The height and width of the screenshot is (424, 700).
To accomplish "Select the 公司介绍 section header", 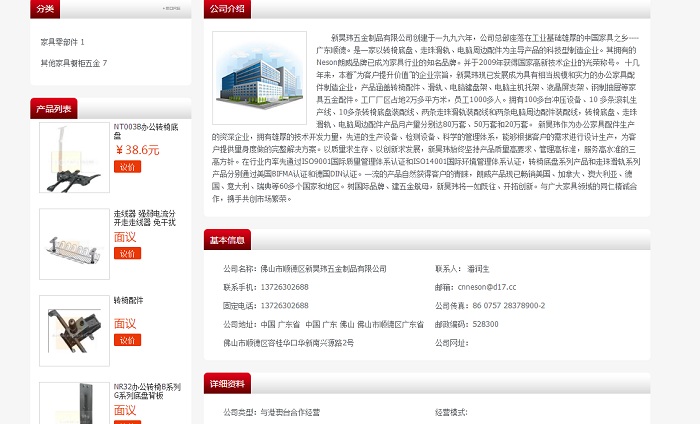I will [x=226, y=9].
